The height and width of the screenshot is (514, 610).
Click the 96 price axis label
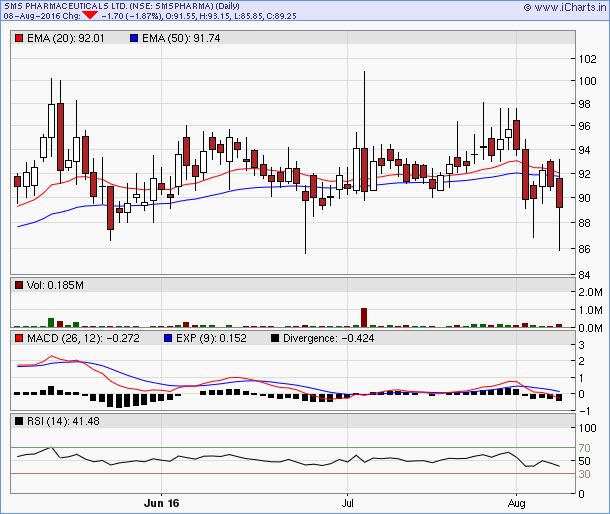point(584,126)
